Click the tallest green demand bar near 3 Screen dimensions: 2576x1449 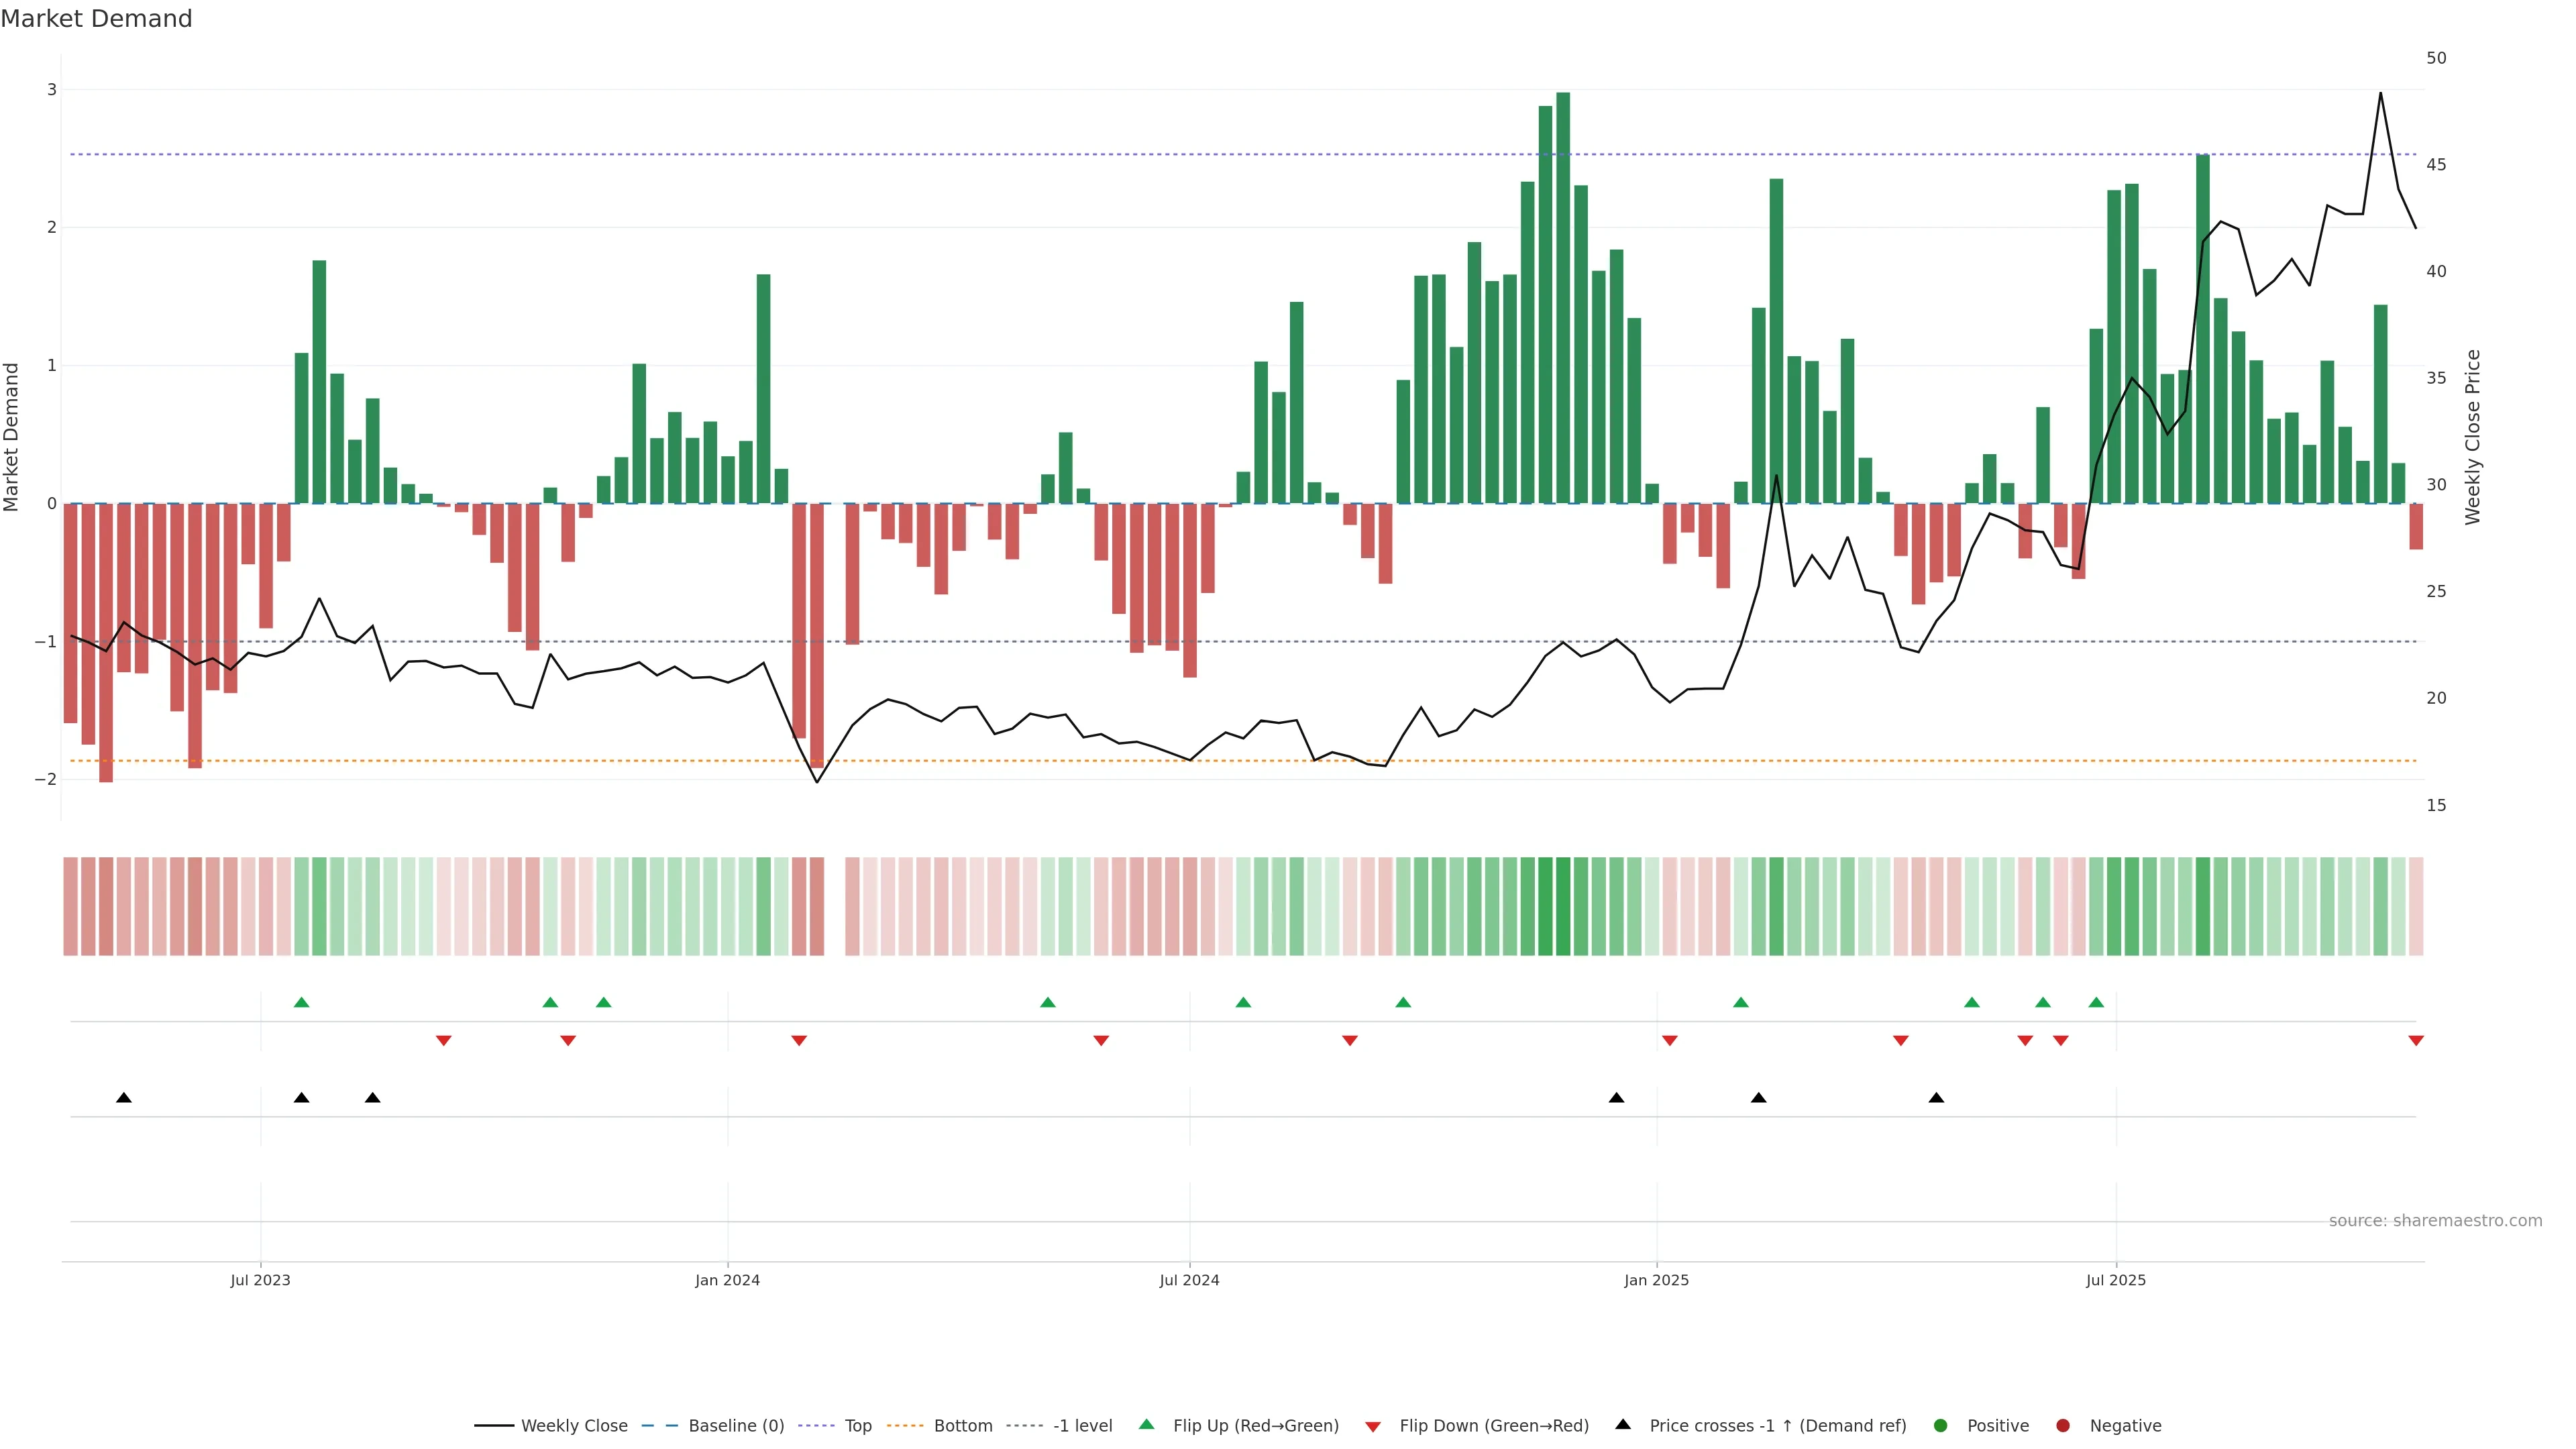(1563, 300)
